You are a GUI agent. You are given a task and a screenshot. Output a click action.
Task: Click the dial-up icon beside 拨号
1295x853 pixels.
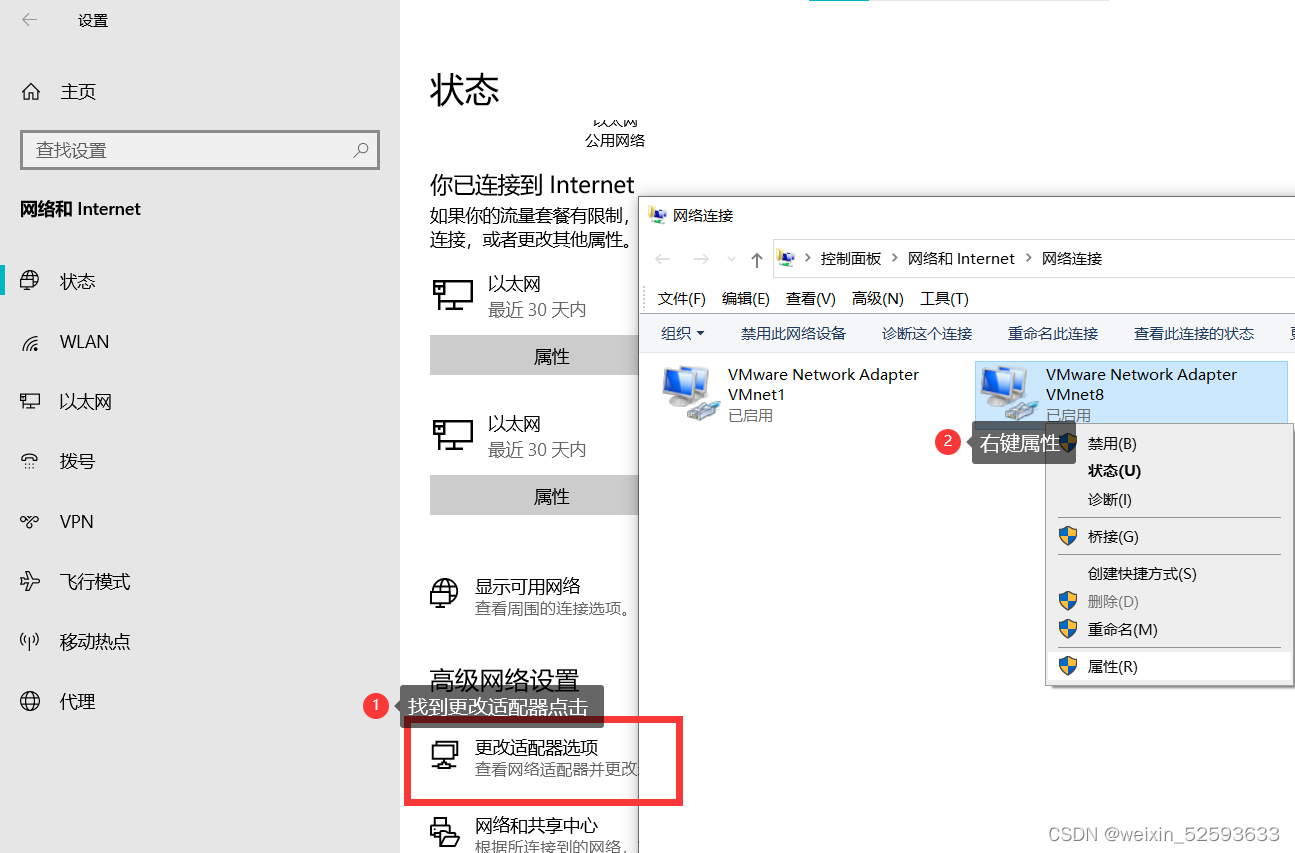coord(30,462)
